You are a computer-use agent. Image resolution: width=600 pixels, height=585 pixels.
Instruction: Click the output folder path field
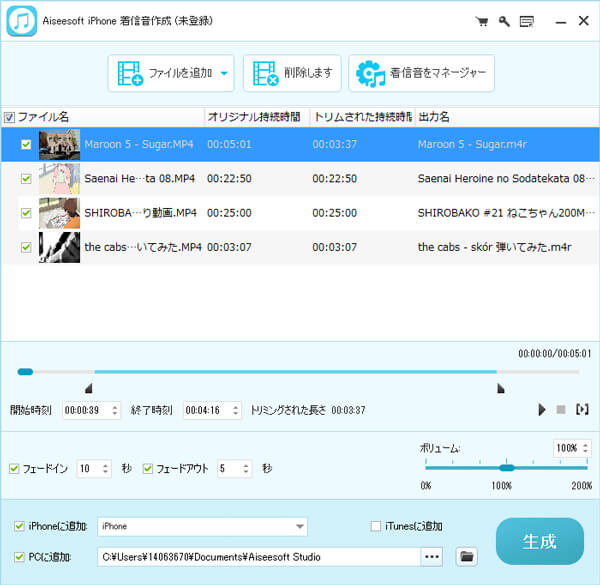(x=259, y=557)
